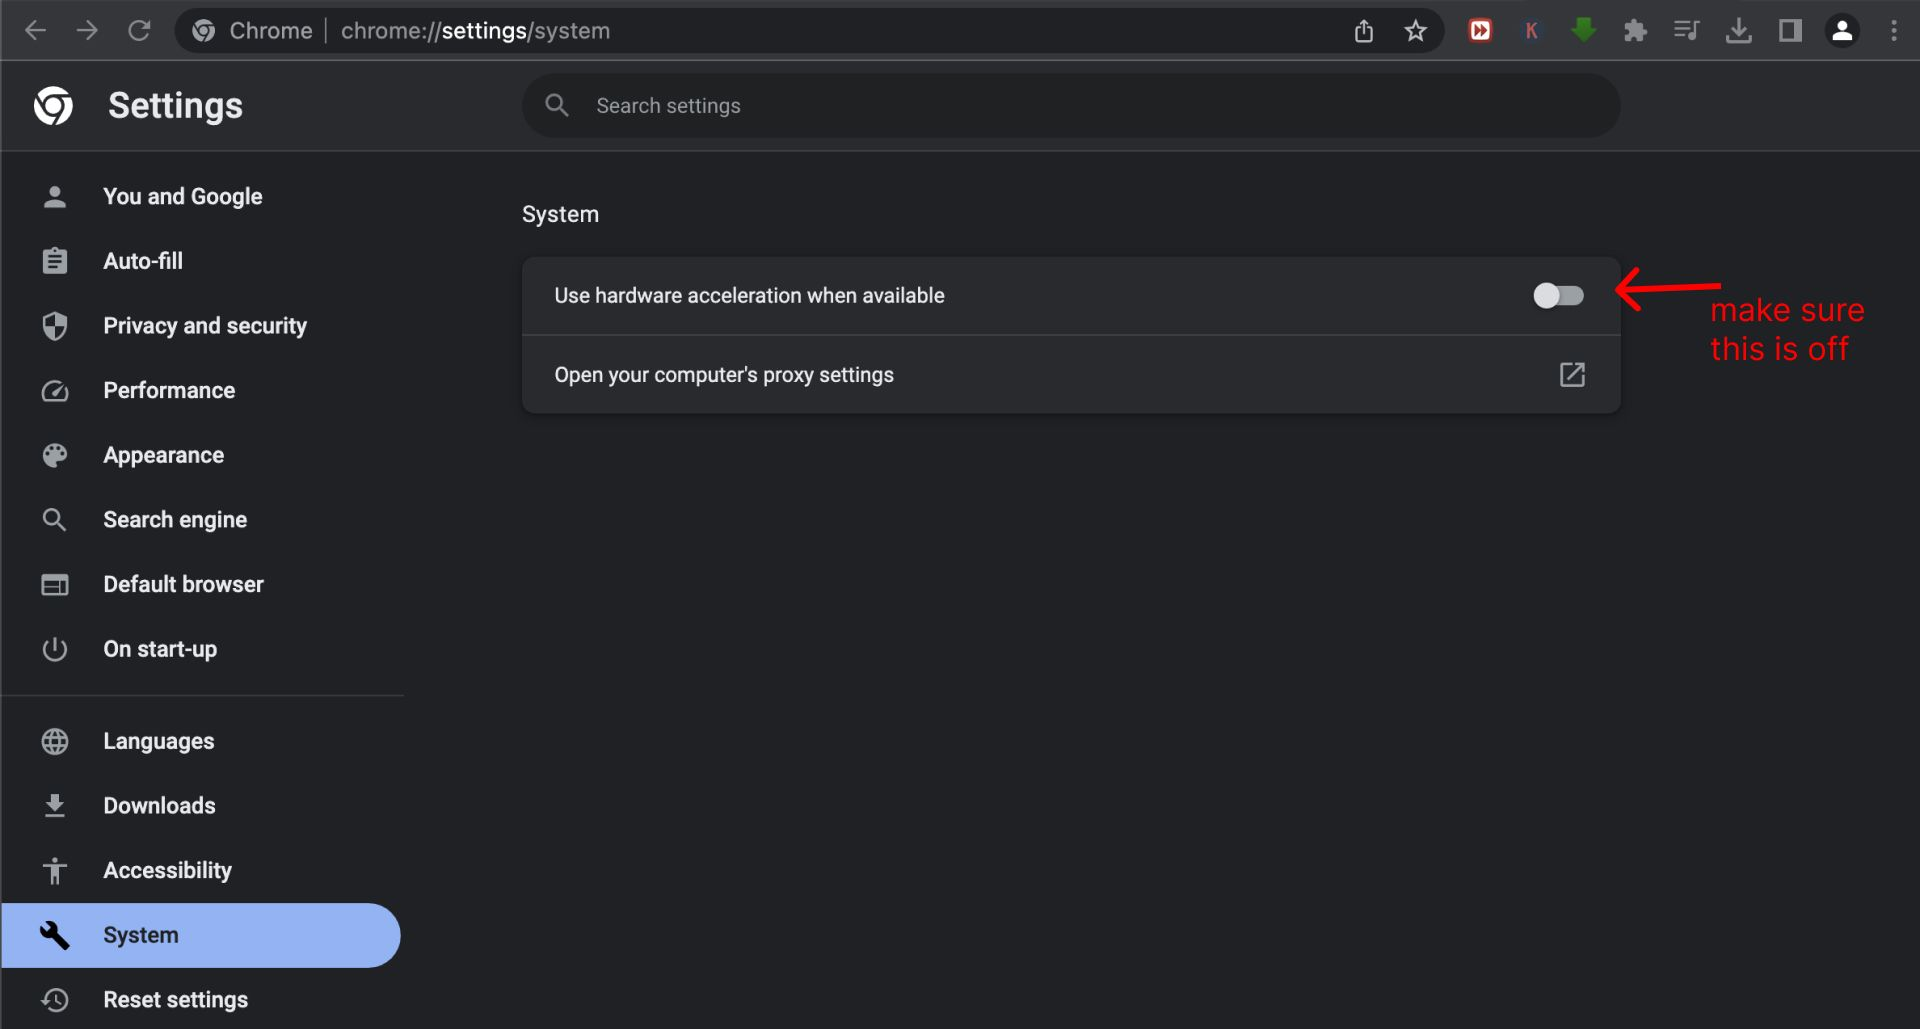Open the Privacy and security settings
The height and width of the screenshot is (1029, 1920).
[204, 325]
